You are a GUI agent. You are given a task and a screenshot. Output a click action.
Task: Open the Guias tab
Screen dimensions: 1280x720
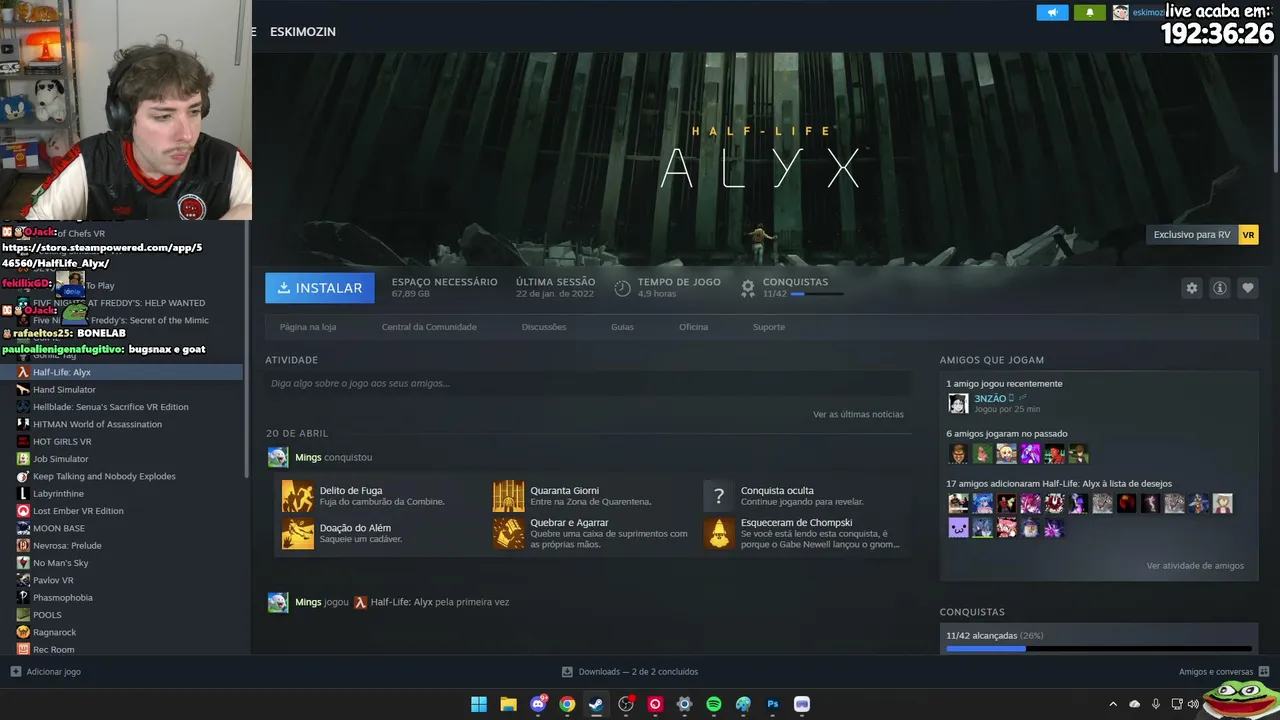pyautogui.click(x=622, y=327)
